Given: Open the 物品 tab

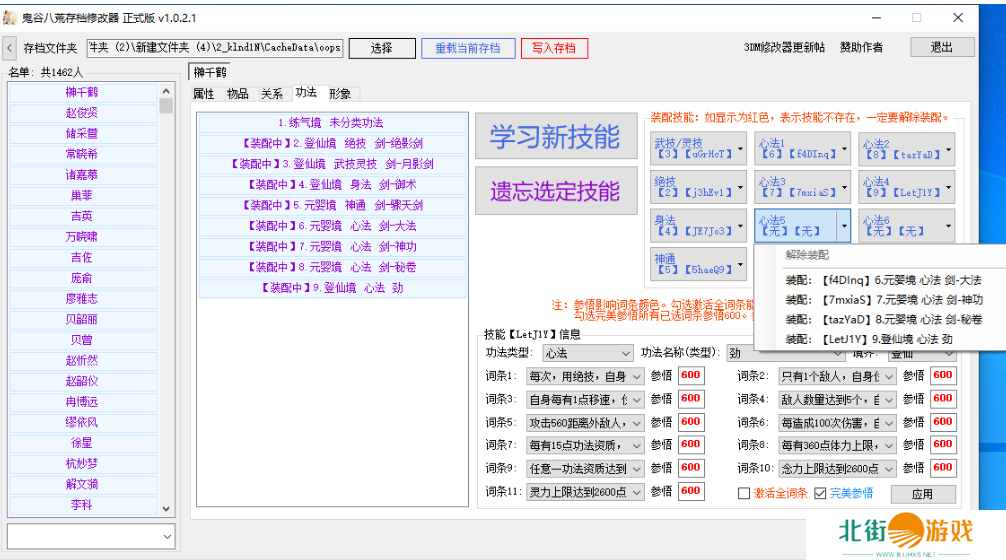Looking at the screenshot, I should coord(238,93).
